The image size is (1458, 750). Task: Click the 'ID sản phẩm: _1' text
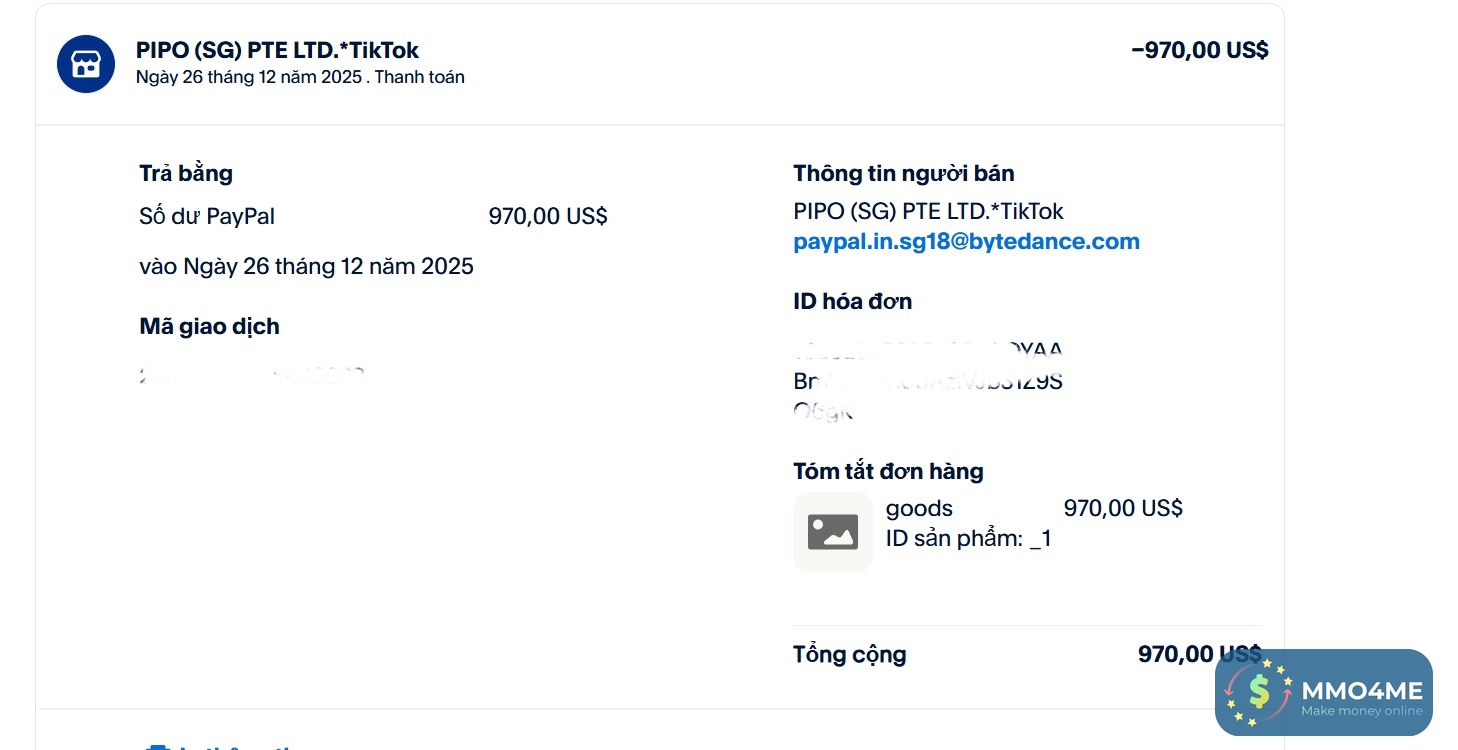pyautogui.click(x=968, y=539)
